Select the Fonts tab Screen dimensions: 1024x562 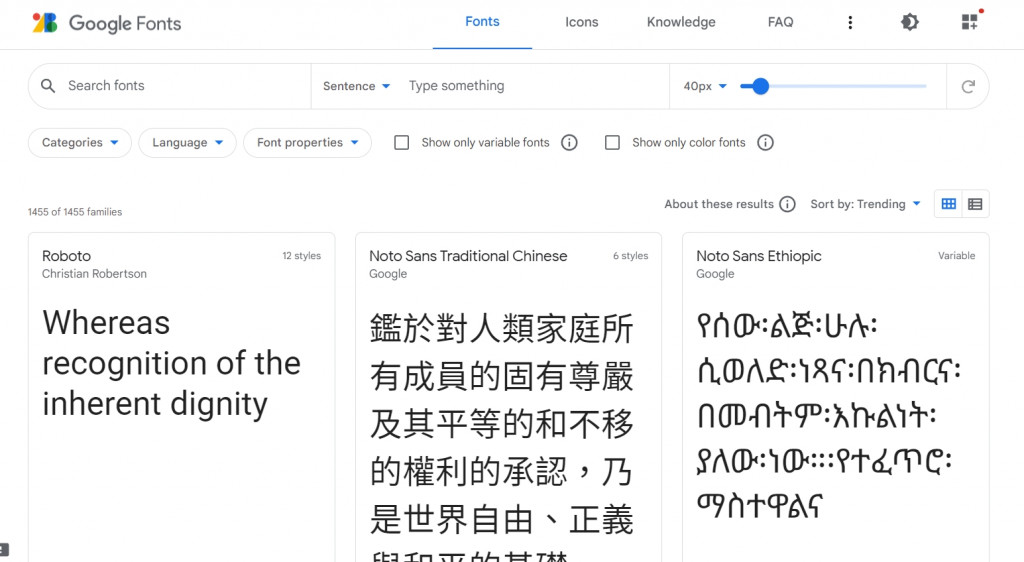coord(482,22)
